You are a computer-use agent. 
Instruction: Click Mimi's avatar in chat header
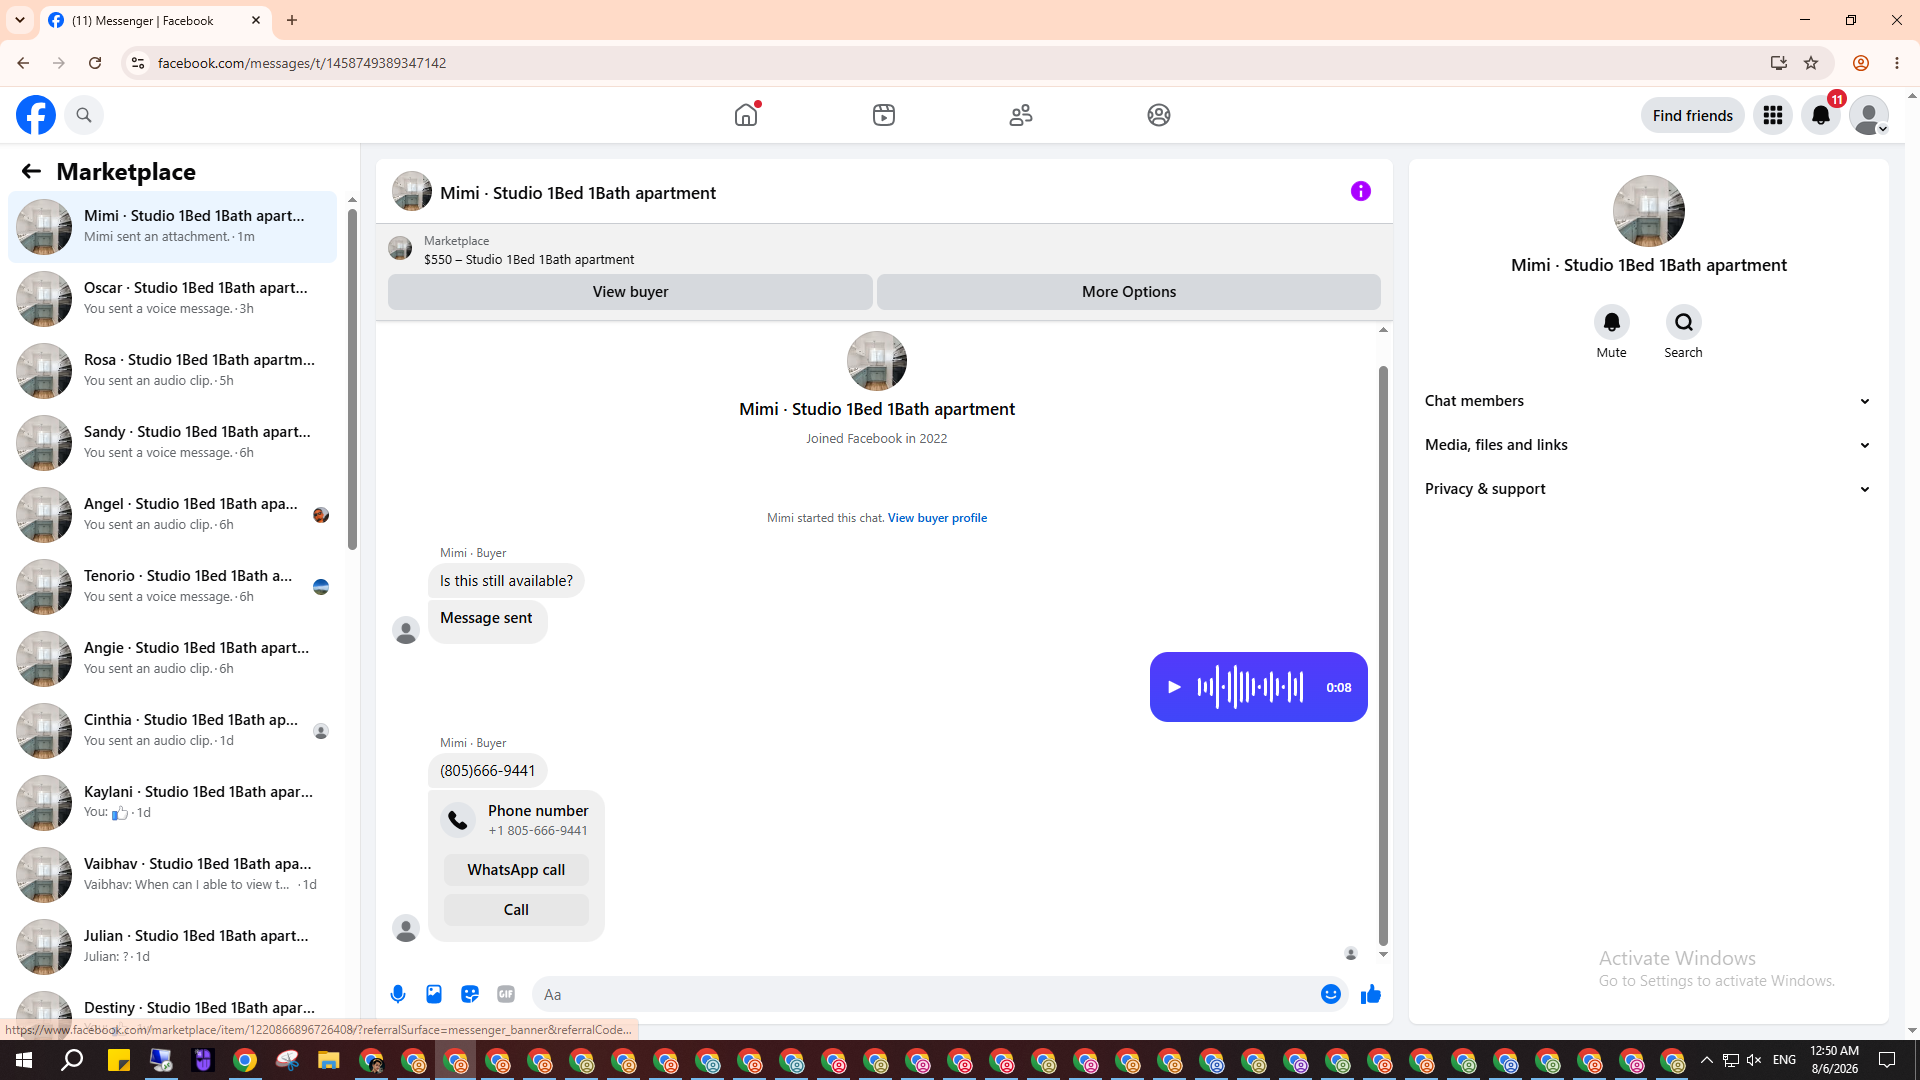click(x=412, y=191)
